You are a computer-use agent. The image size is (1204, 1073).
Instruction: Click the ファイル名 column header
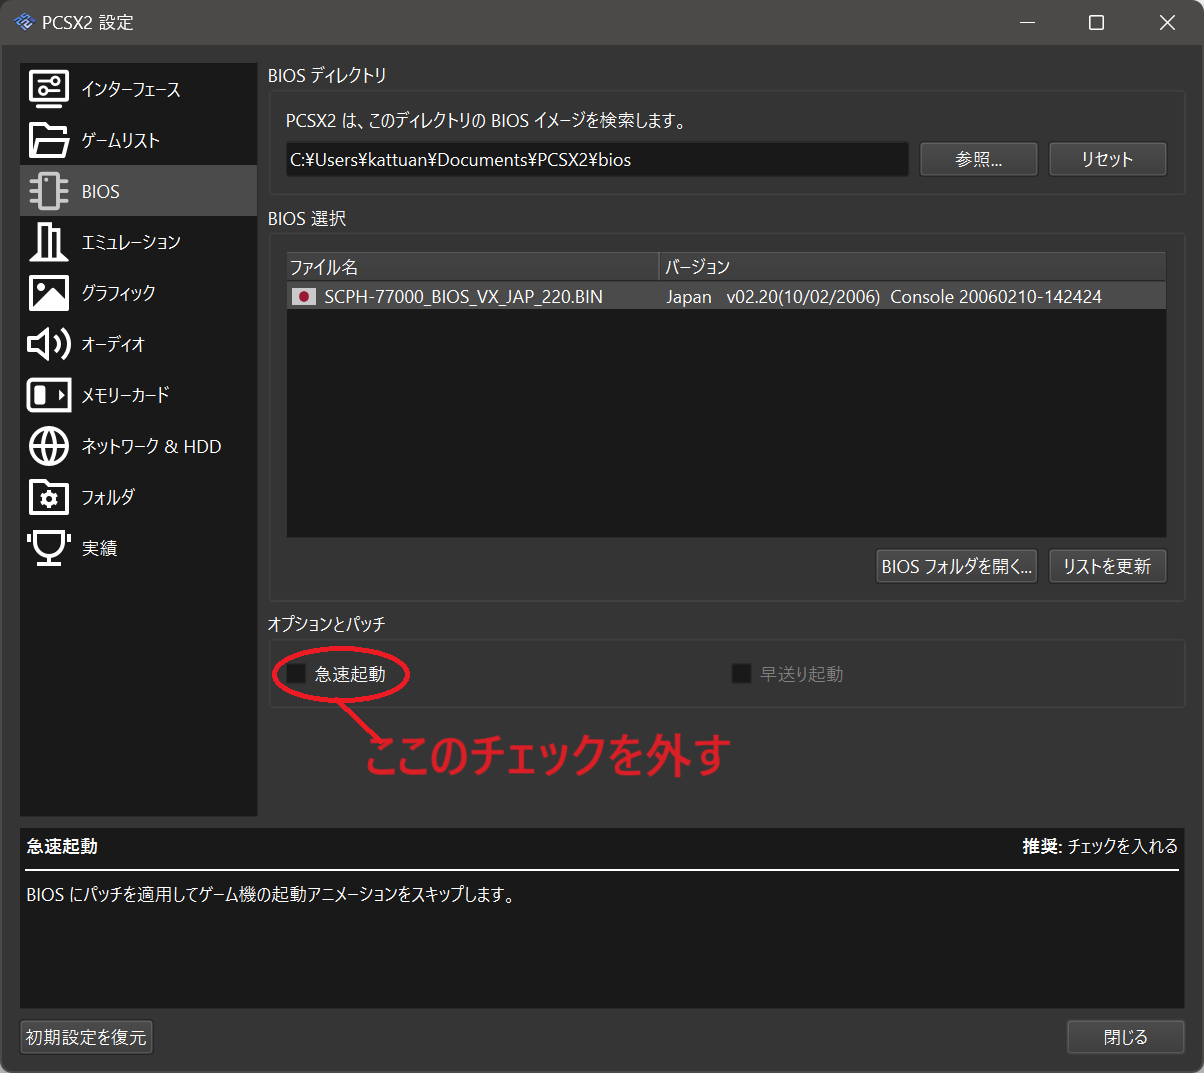point(473,267)
